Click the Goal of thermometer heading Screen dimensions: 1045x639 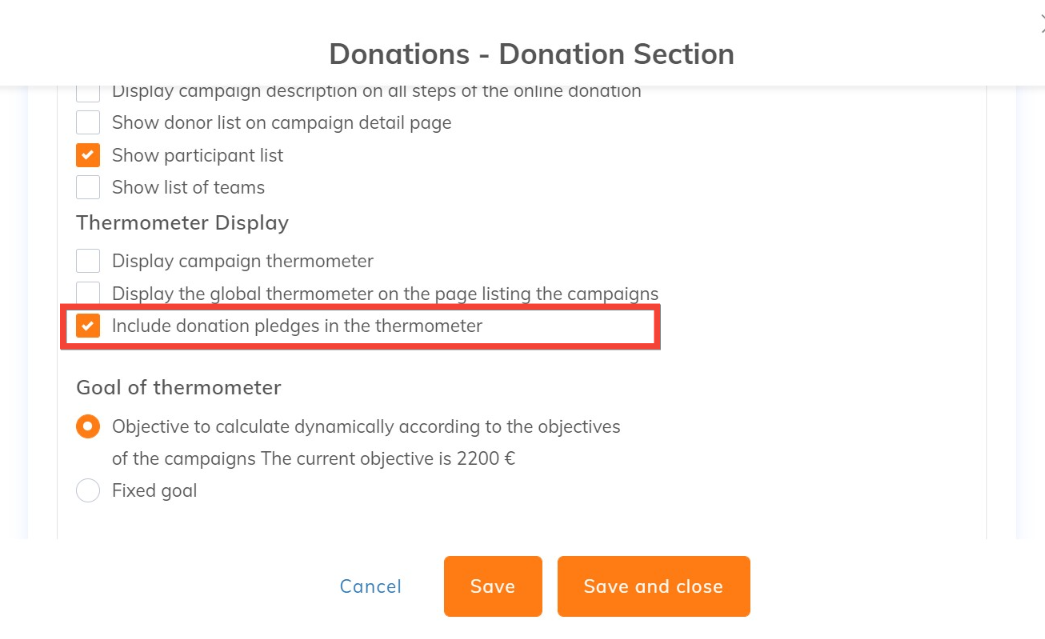pos(178,387)
